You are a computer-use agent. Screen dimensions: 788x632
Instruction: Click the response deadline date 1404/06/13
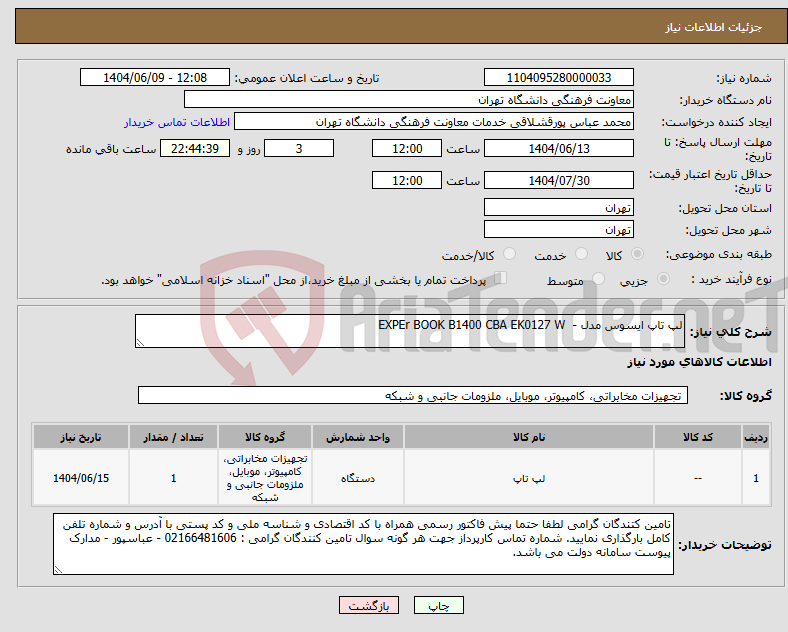tap(558, 148)
